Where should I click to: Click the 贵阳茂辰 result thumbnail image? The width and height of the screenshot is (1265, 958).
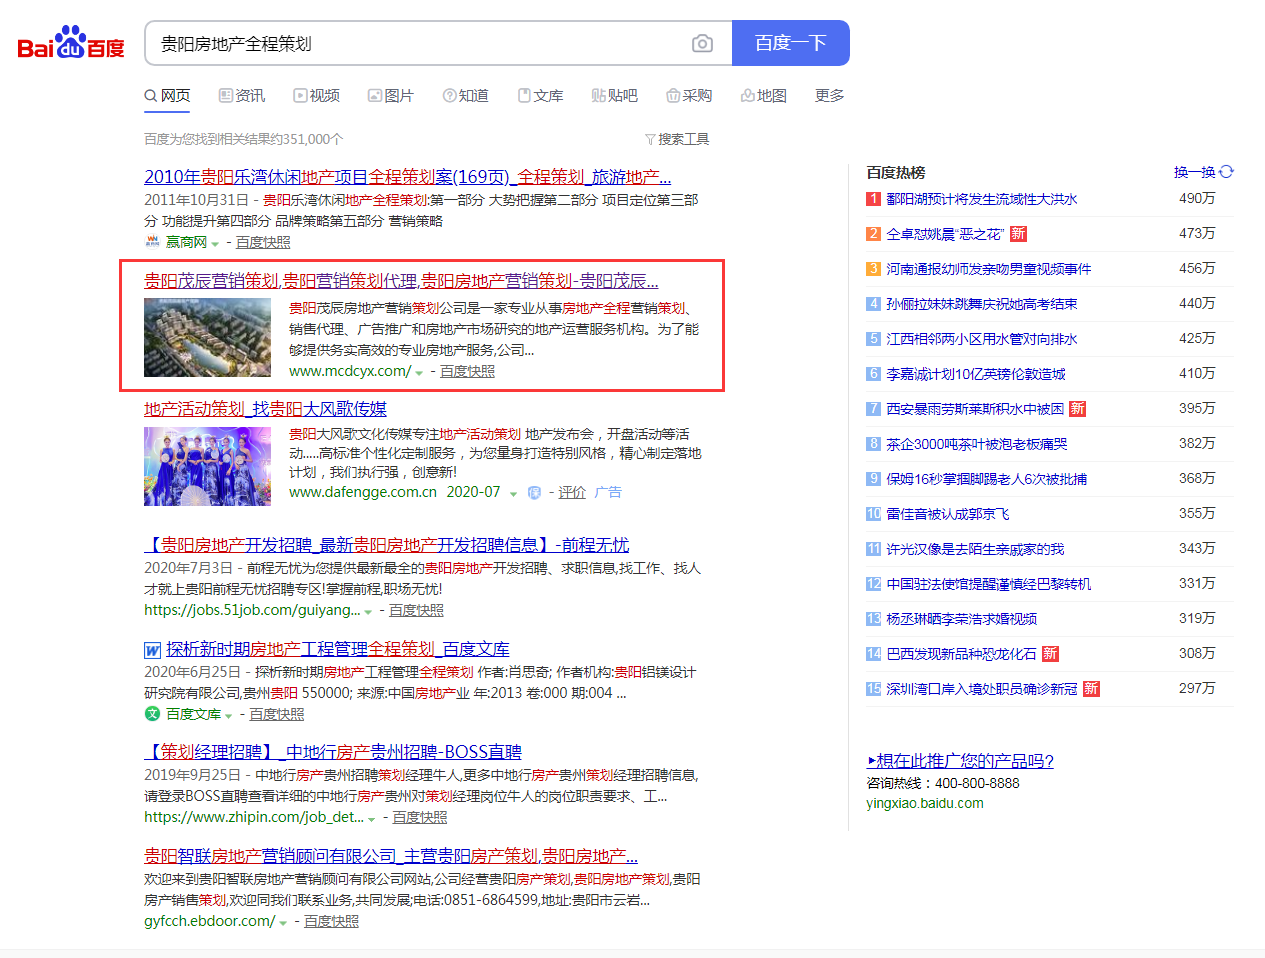[x=207, y=337]
